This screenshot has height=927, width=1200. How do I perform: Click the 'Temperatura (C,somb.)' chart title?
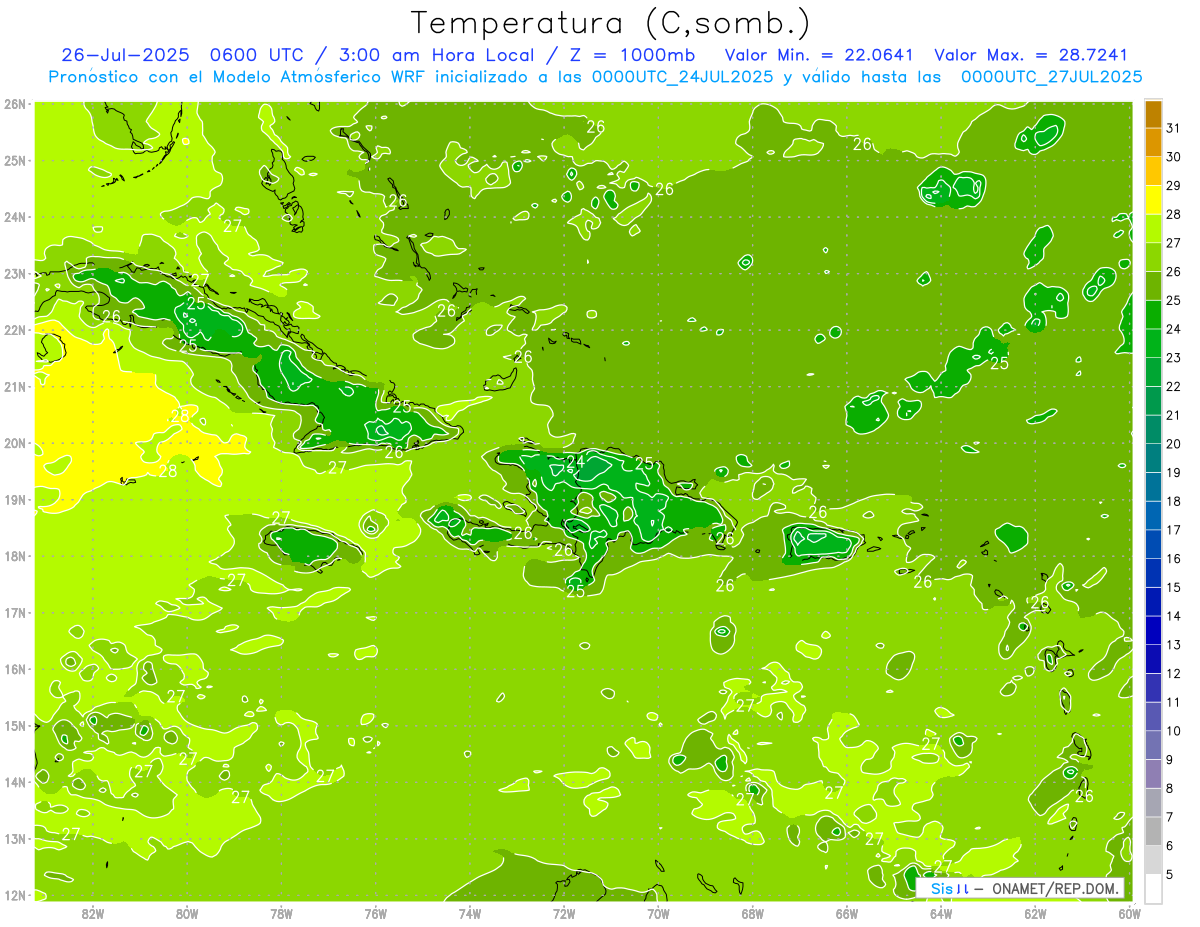point(611,23)
